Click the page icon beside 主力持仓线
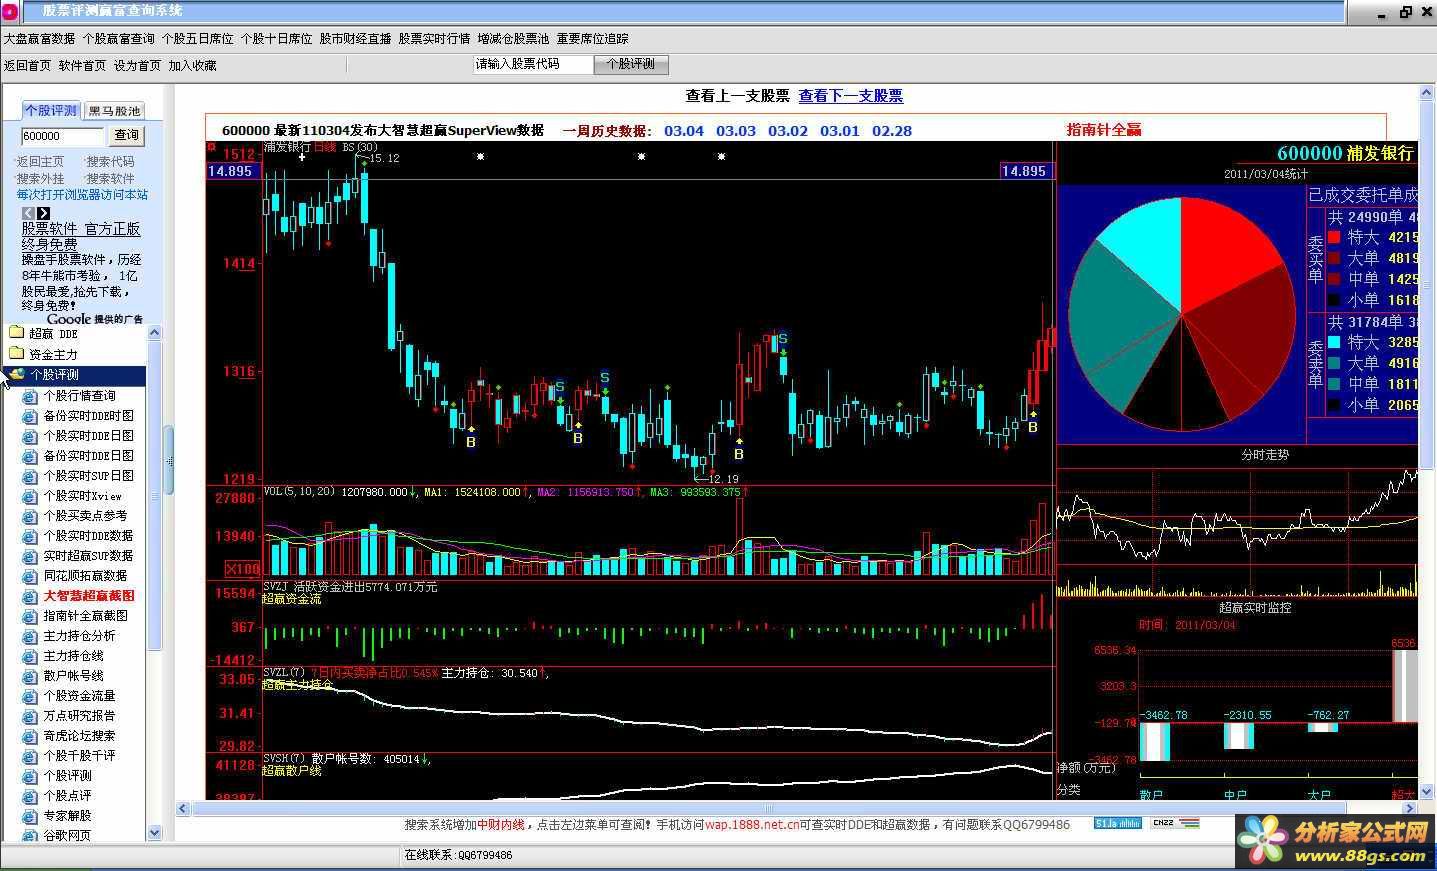 tap(30, 656)
